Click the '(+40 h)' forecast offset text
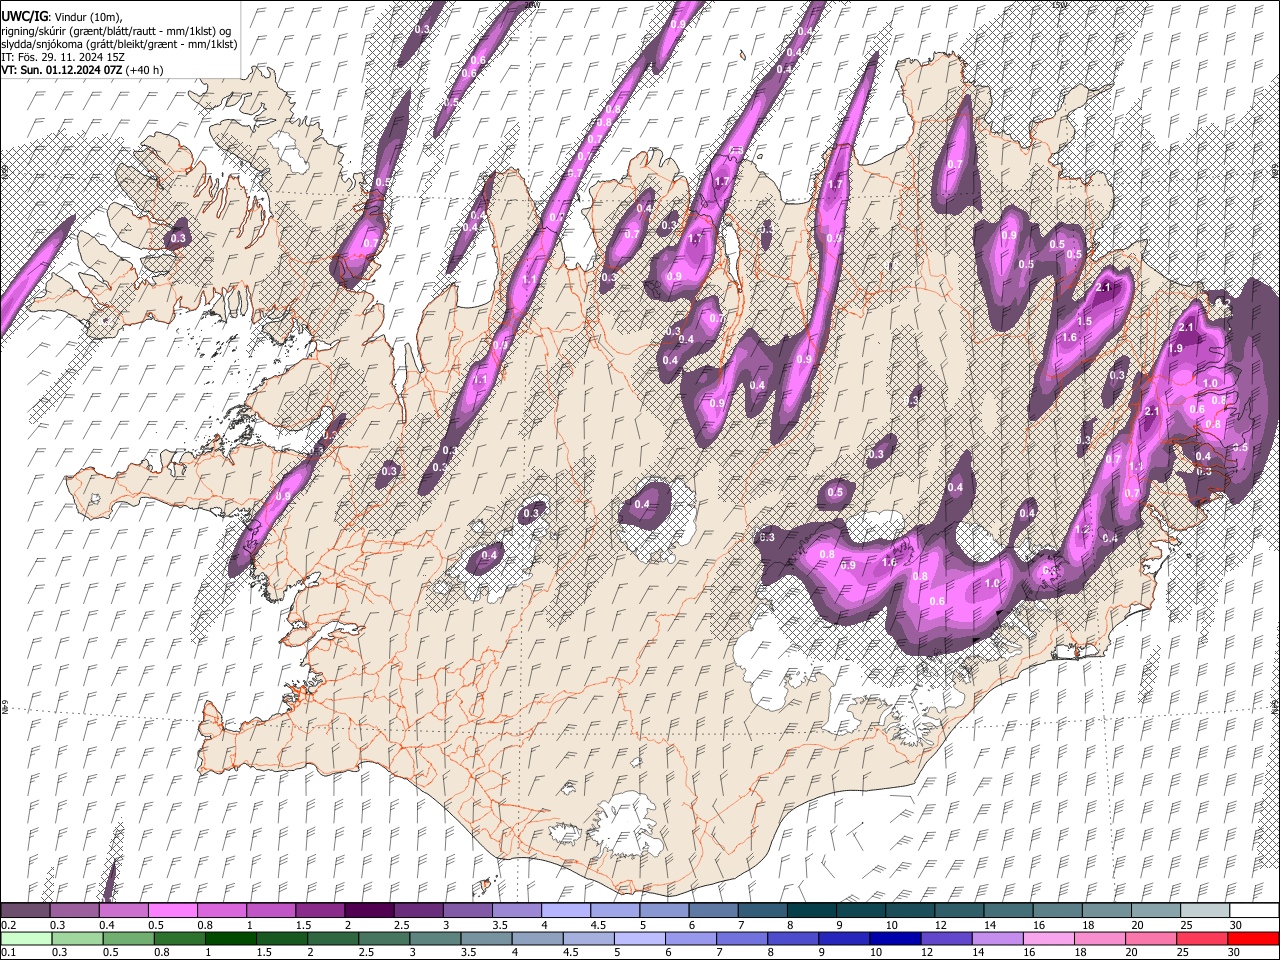 [x=145, y=70]
